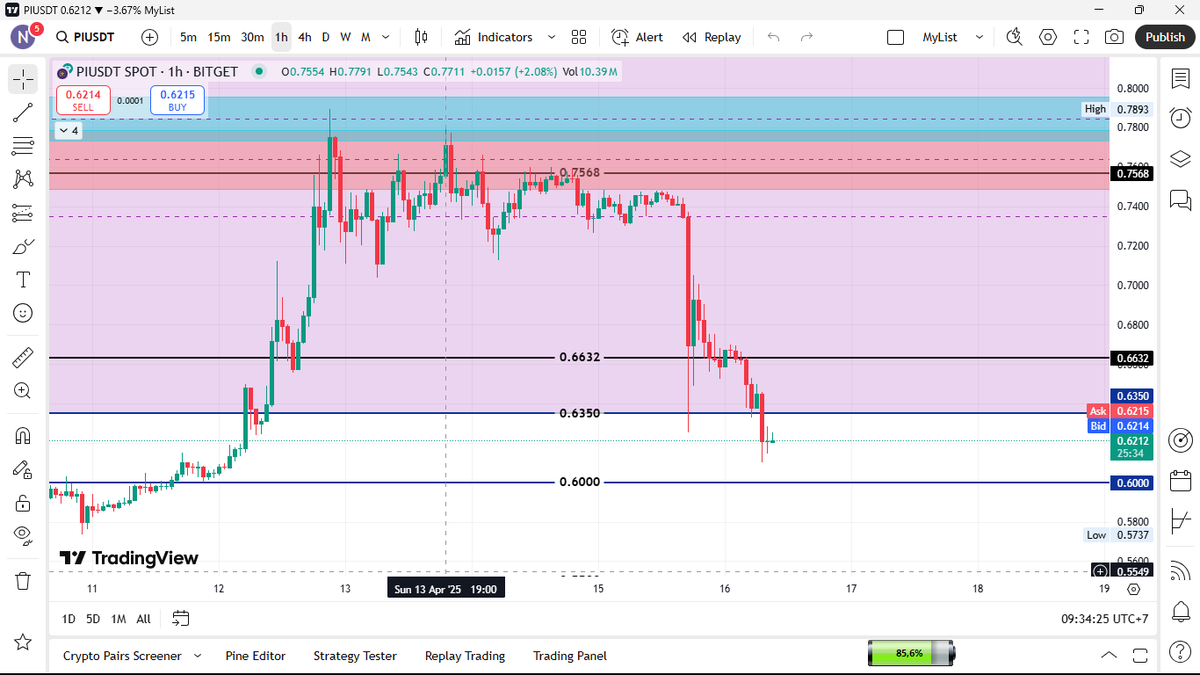Open the Trading Panel tab

[x=570, y=656]
